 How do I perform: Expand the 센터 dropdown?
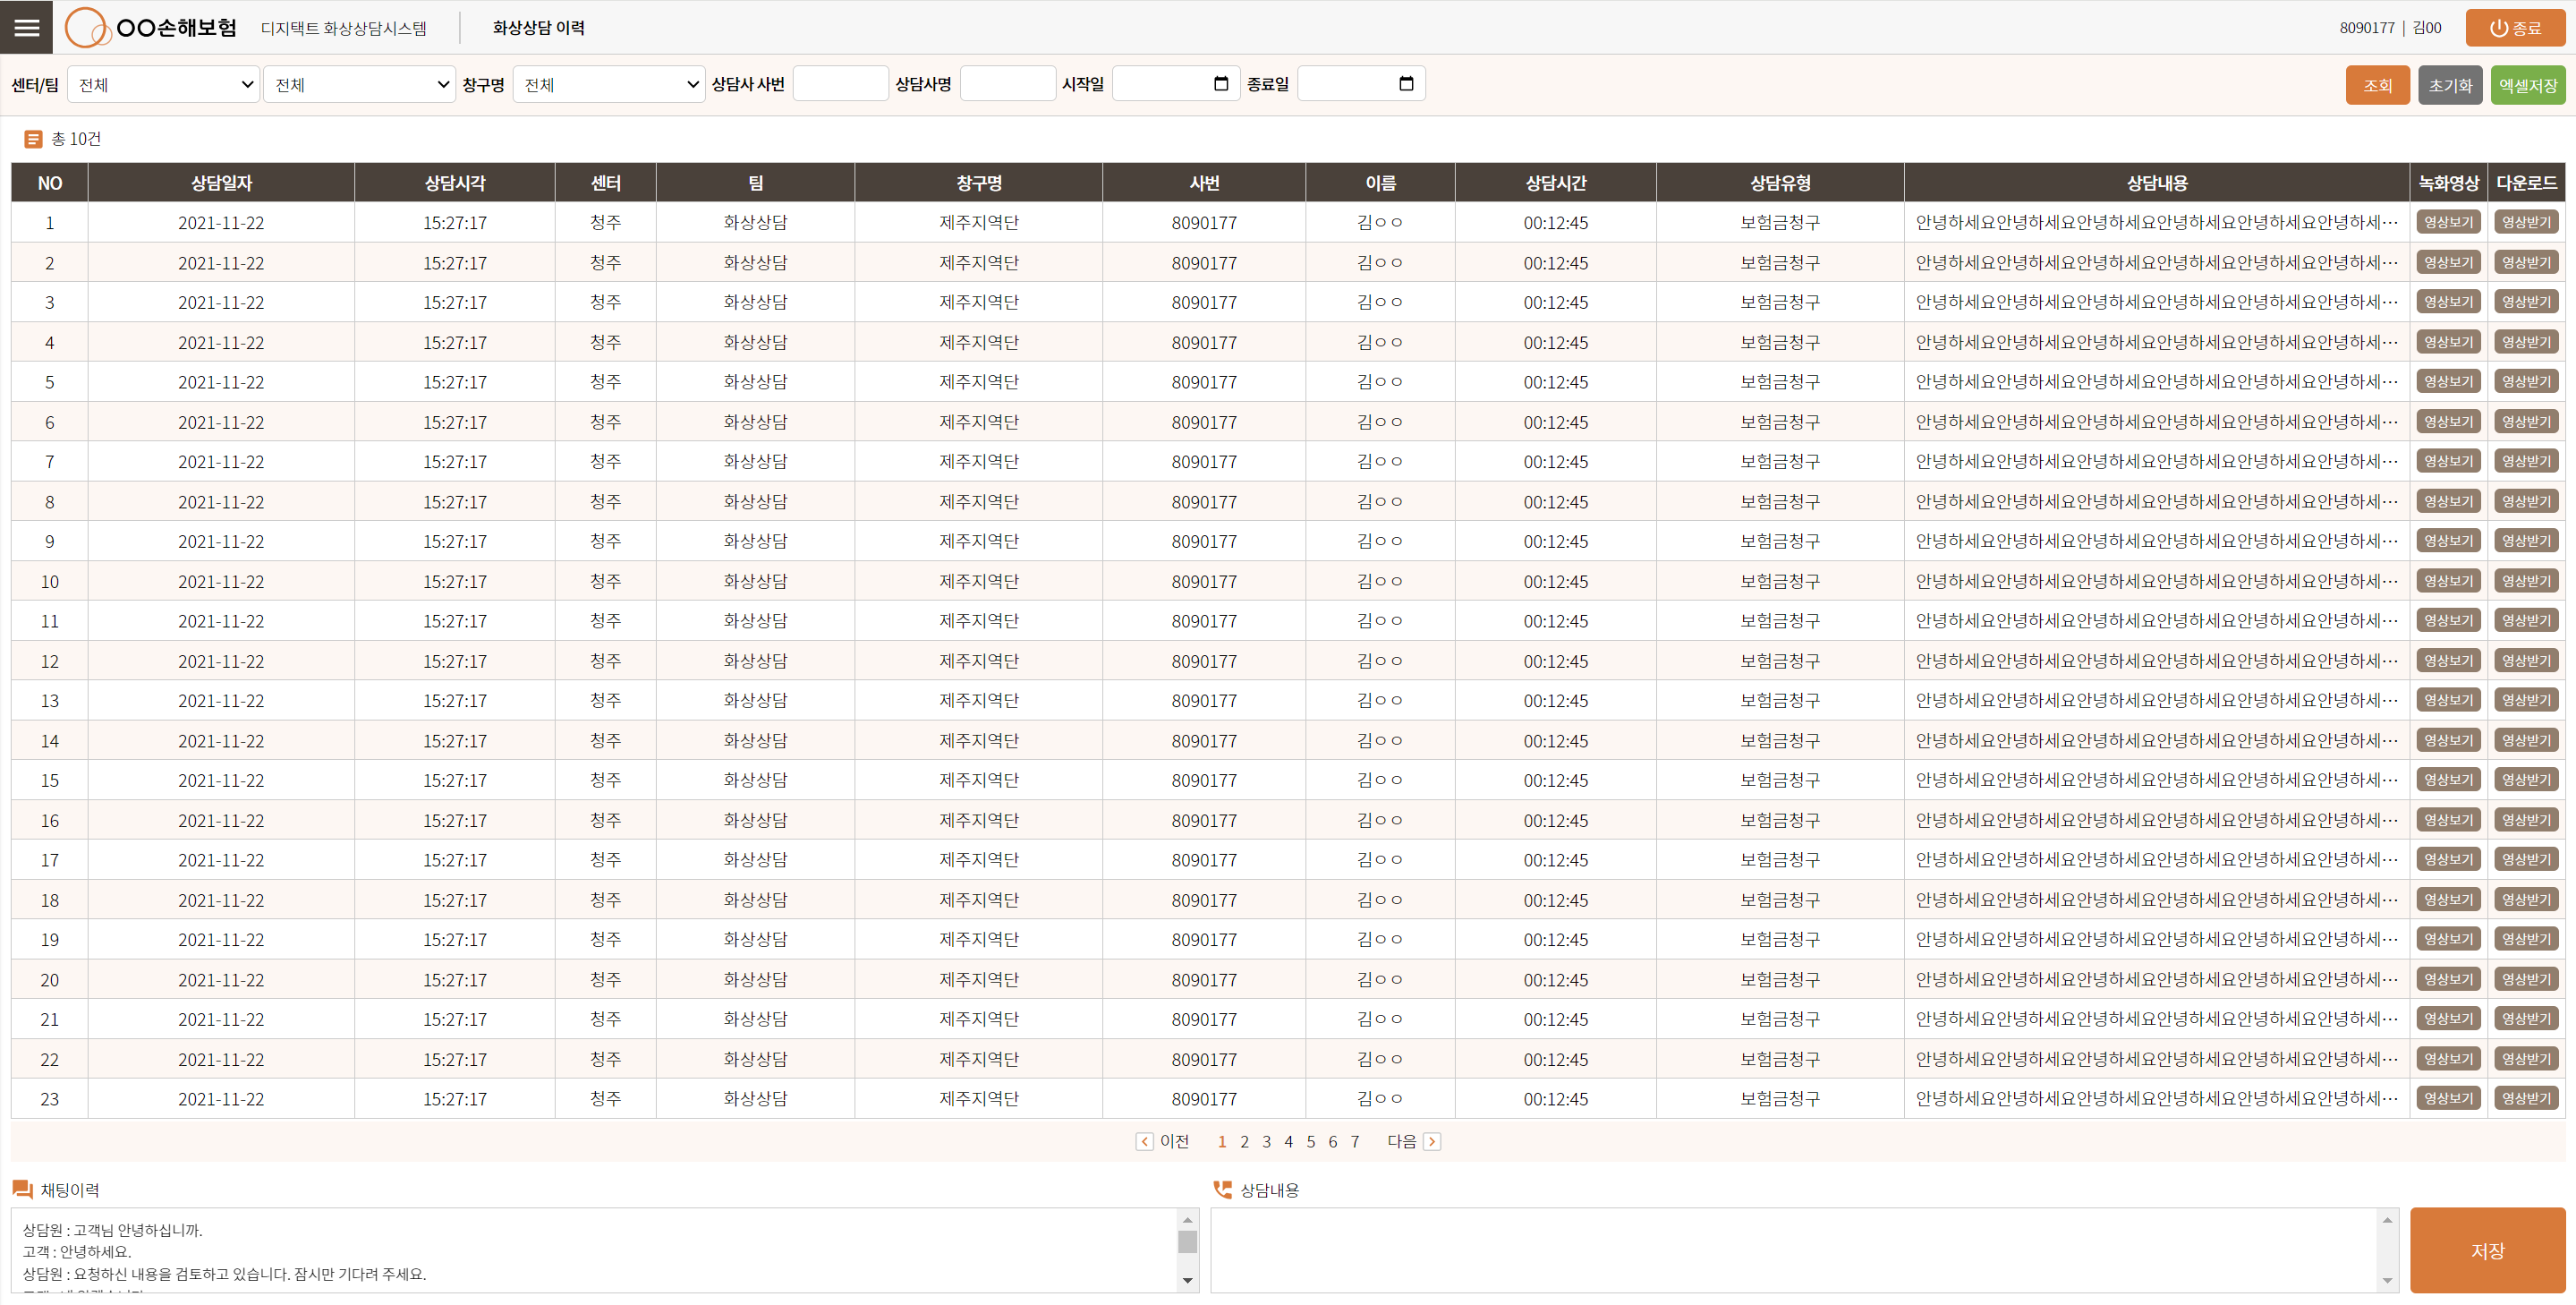click(x=164, y=85)
